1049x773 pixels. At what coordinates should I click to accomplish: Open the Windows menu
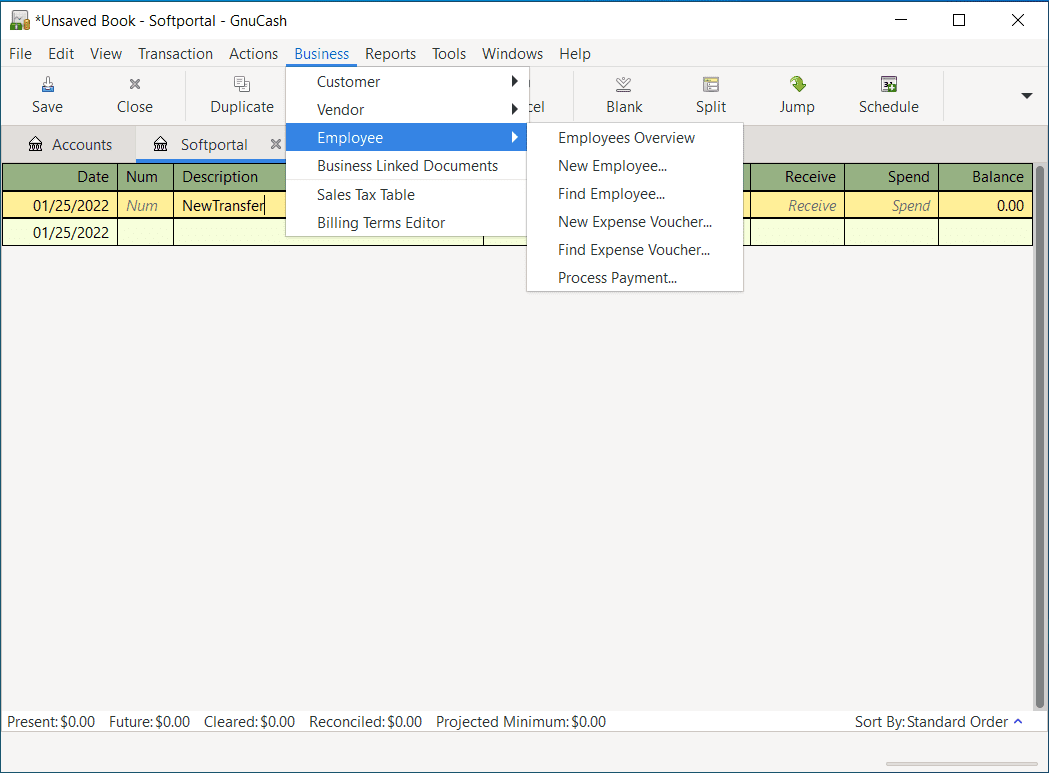512,54
